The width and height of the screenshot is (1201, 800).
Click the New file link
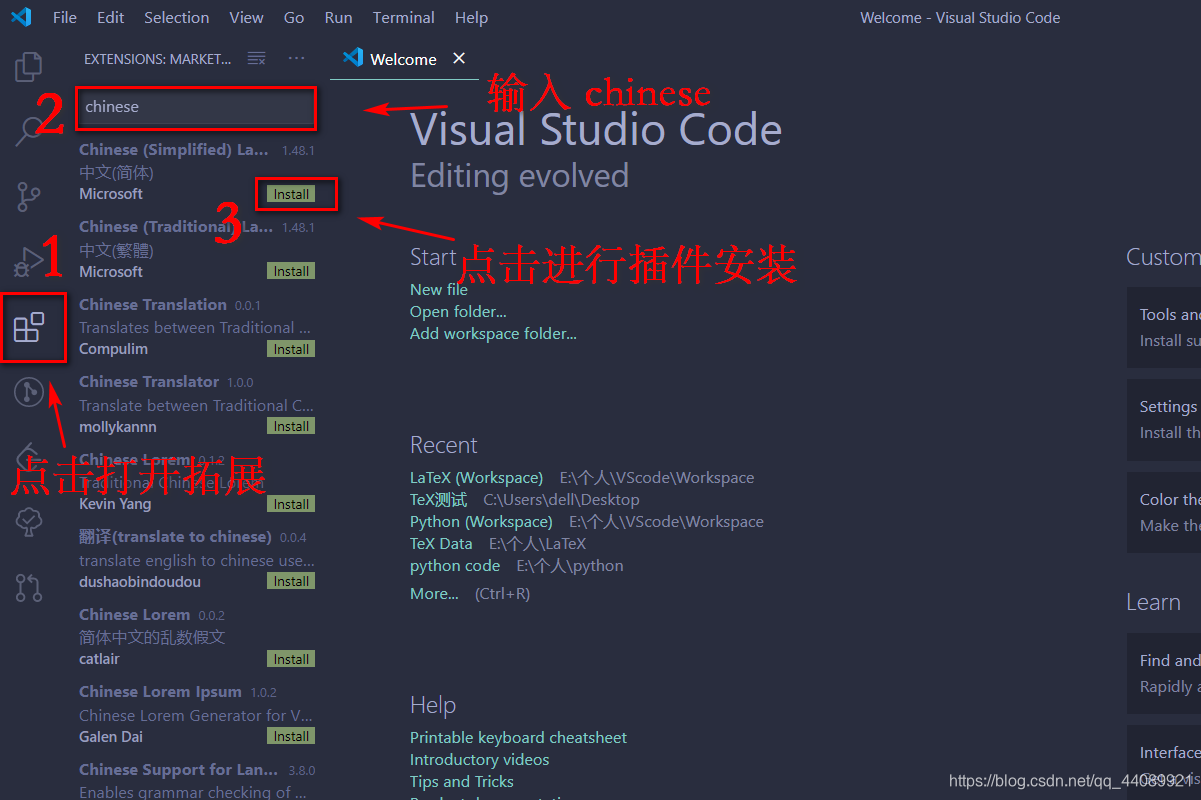tap(439, 290)
